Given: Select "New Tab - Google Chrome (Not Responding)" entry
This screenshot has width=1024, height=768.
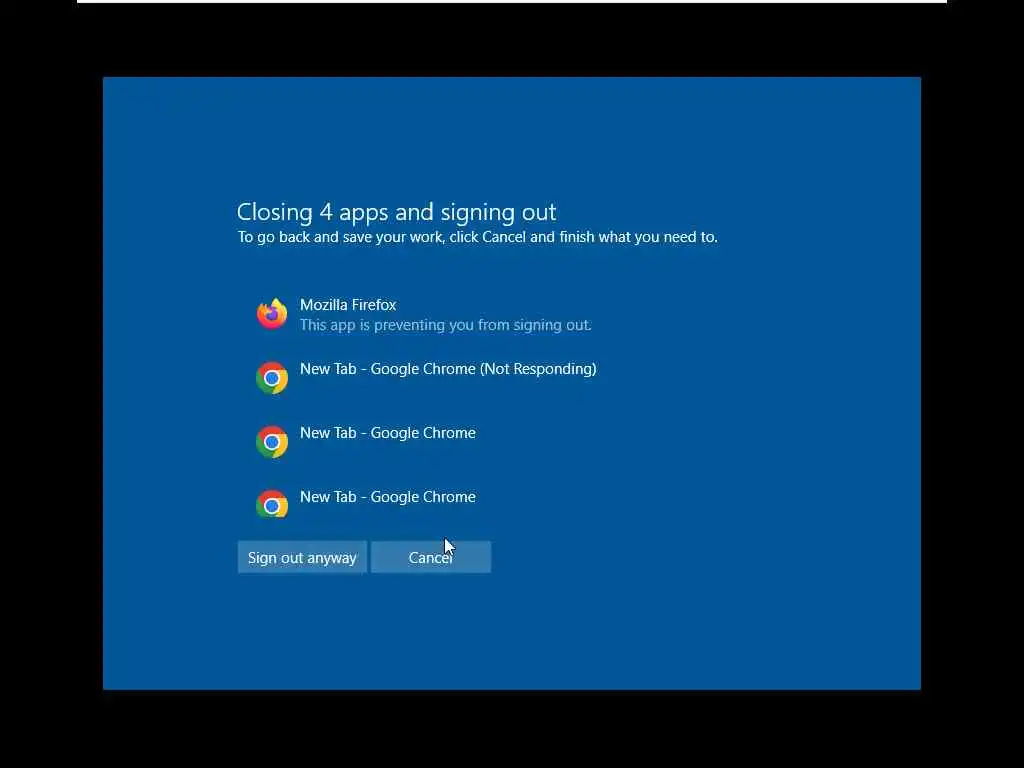Looking at the screenshot, I should (448, 369).
